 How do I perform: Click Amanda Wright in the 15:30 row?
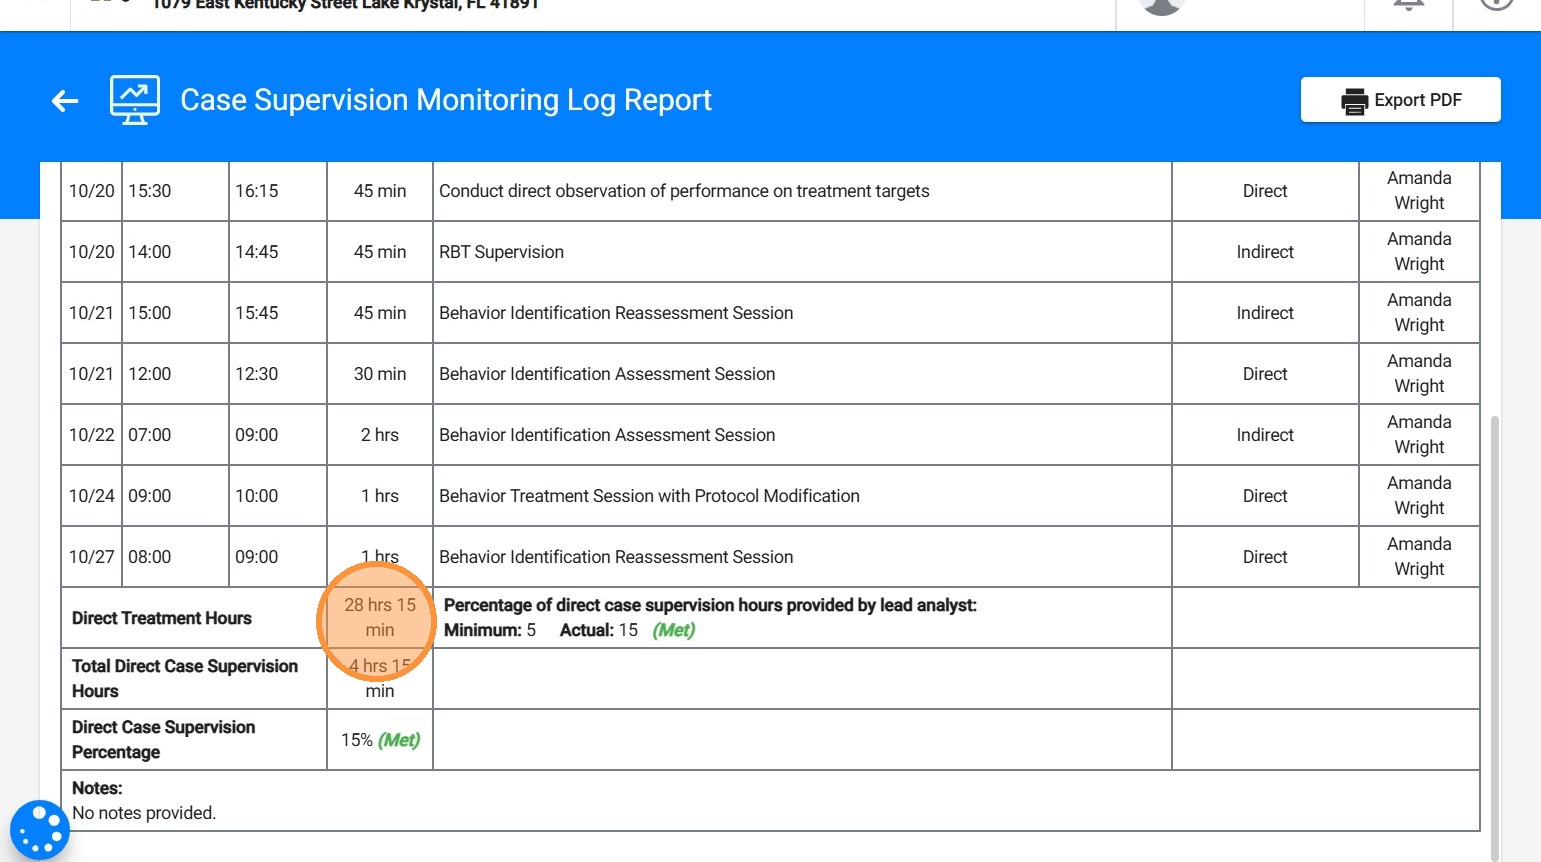click(x=1419, y=191)
